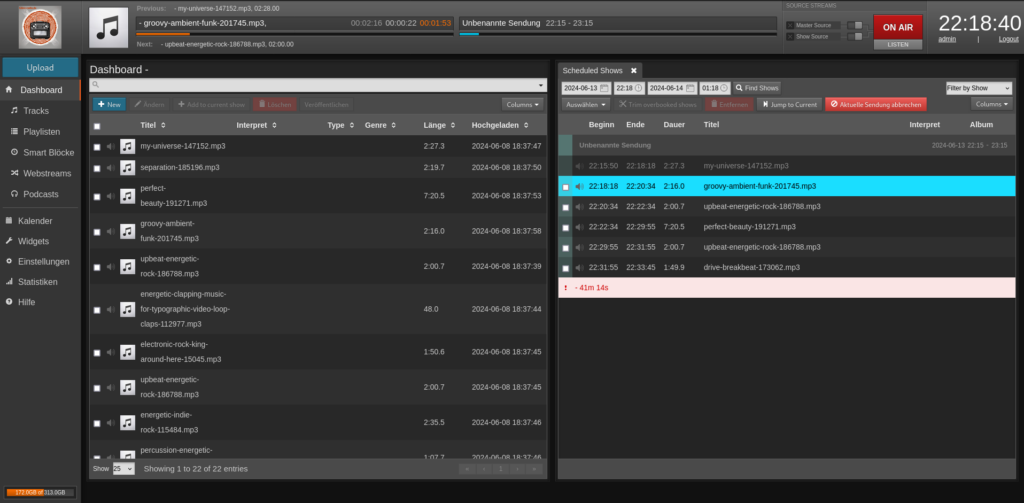Click the speaker icon of the 22:29:55 scheduled track
The image size is (1024, 503).
pos(579,248)
